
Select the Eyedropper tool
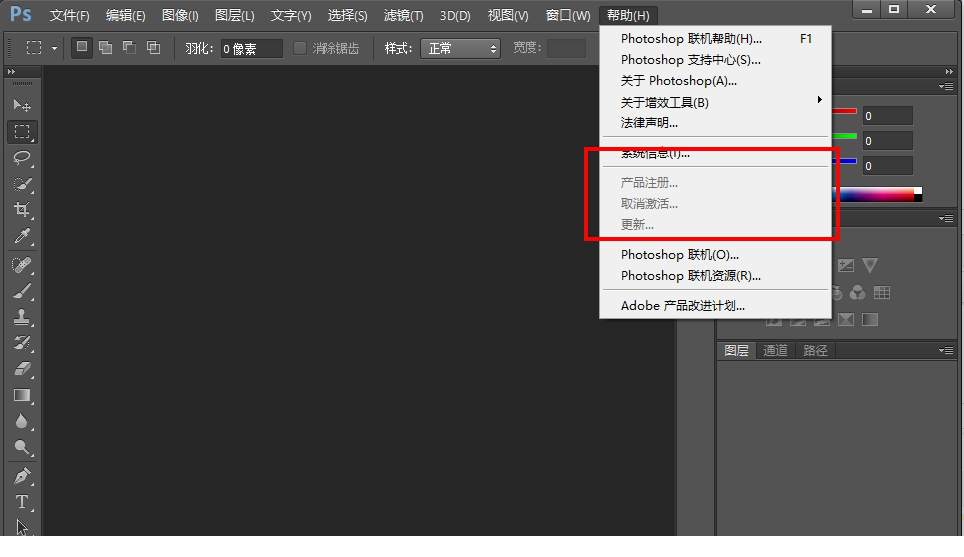click(x=22, y=235)
